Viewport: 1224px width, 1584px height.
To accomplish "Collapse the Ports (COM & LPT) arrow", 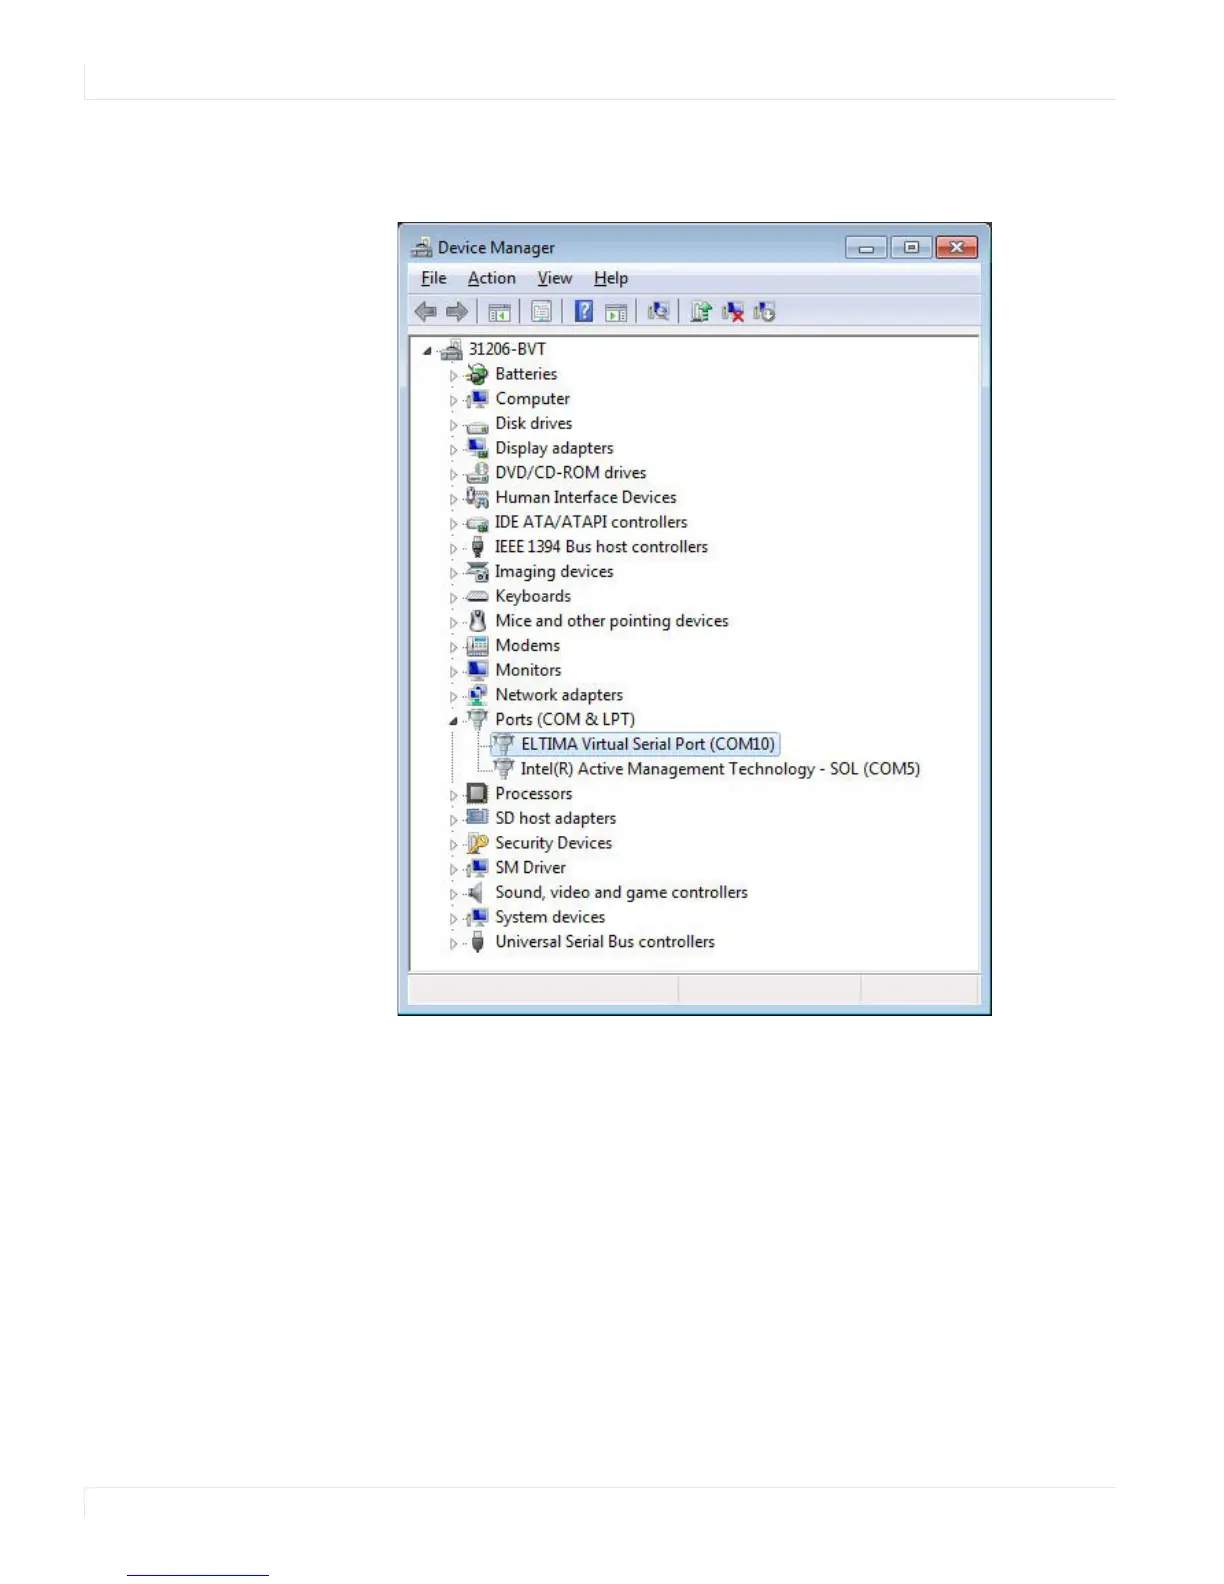I will (453, 721).
